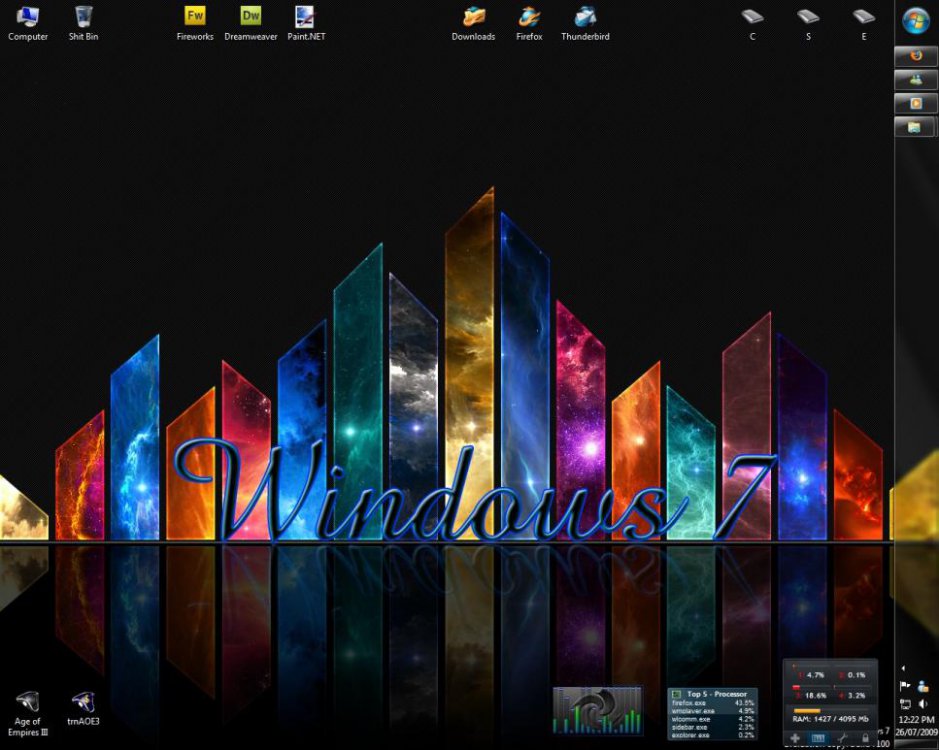Viewport: 939px width, 750px height.
Task: Launch Paint.NET from the desktop
Action: pos(305,17)
